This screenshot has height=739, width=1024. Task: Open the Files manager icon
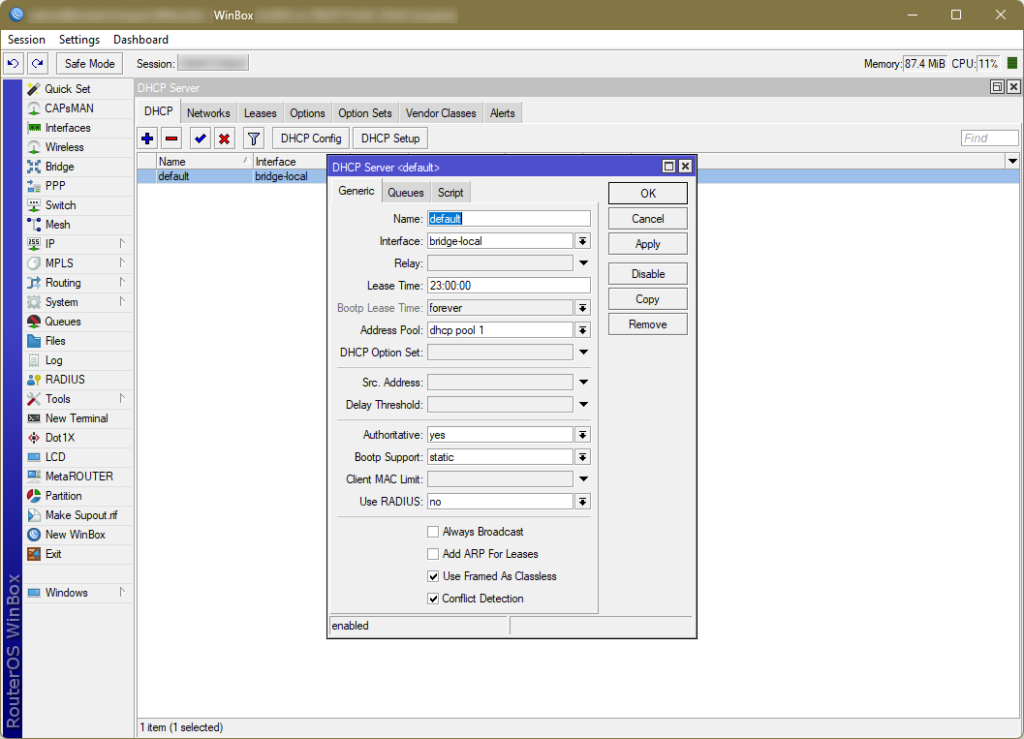(x=53, y=340)
